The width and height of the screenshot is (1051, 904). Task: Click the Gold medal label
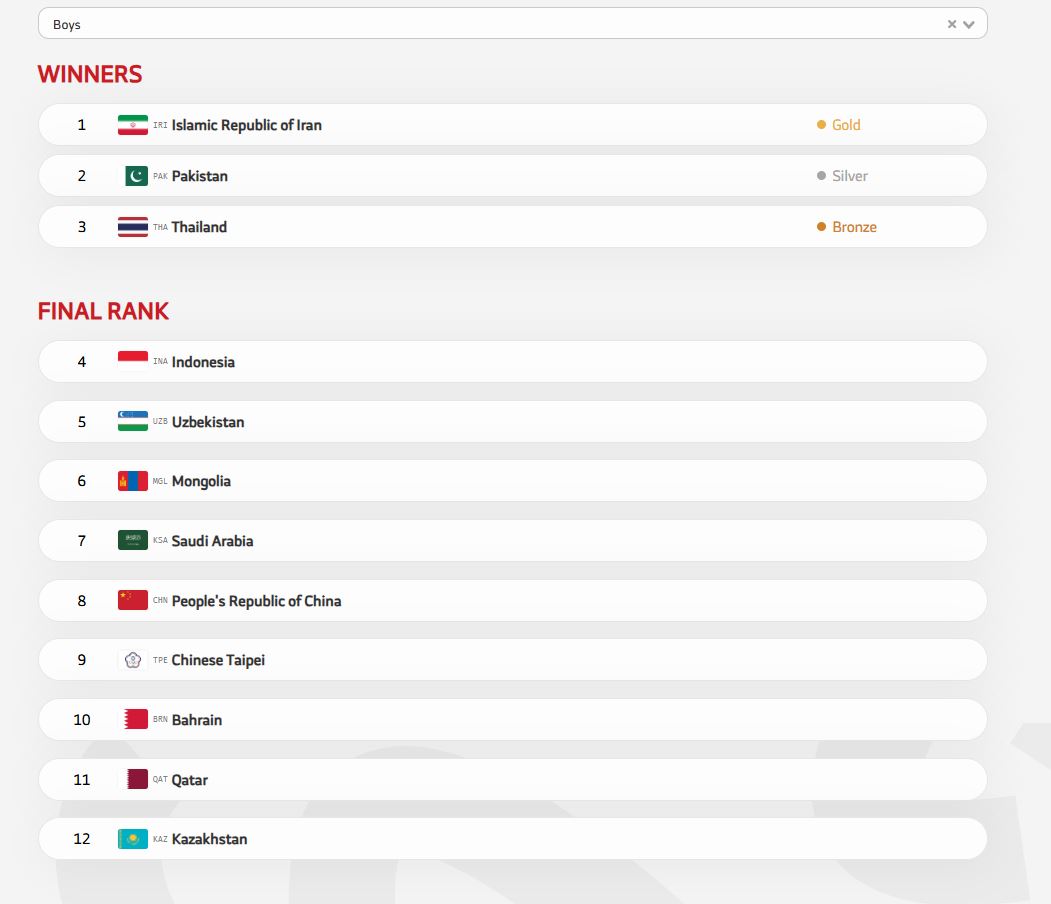pos(846,125)
